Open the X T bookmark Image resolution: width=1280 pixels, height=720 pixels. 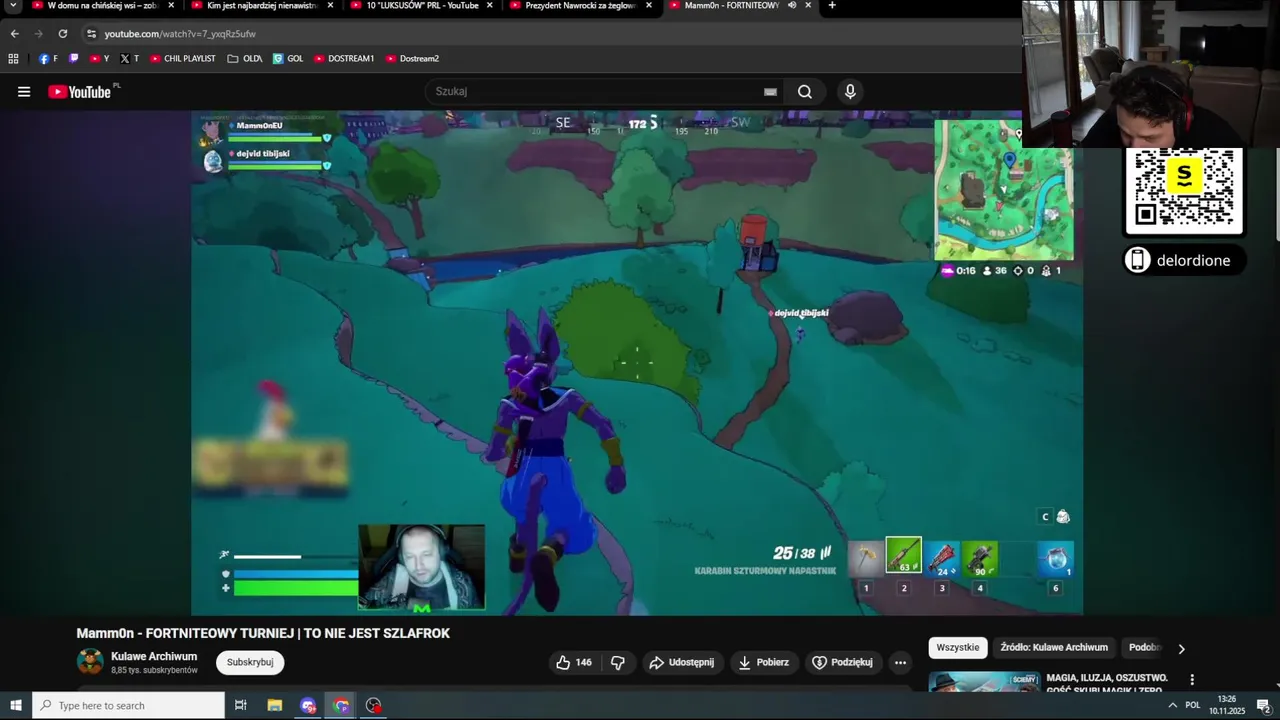click(130, 59)
